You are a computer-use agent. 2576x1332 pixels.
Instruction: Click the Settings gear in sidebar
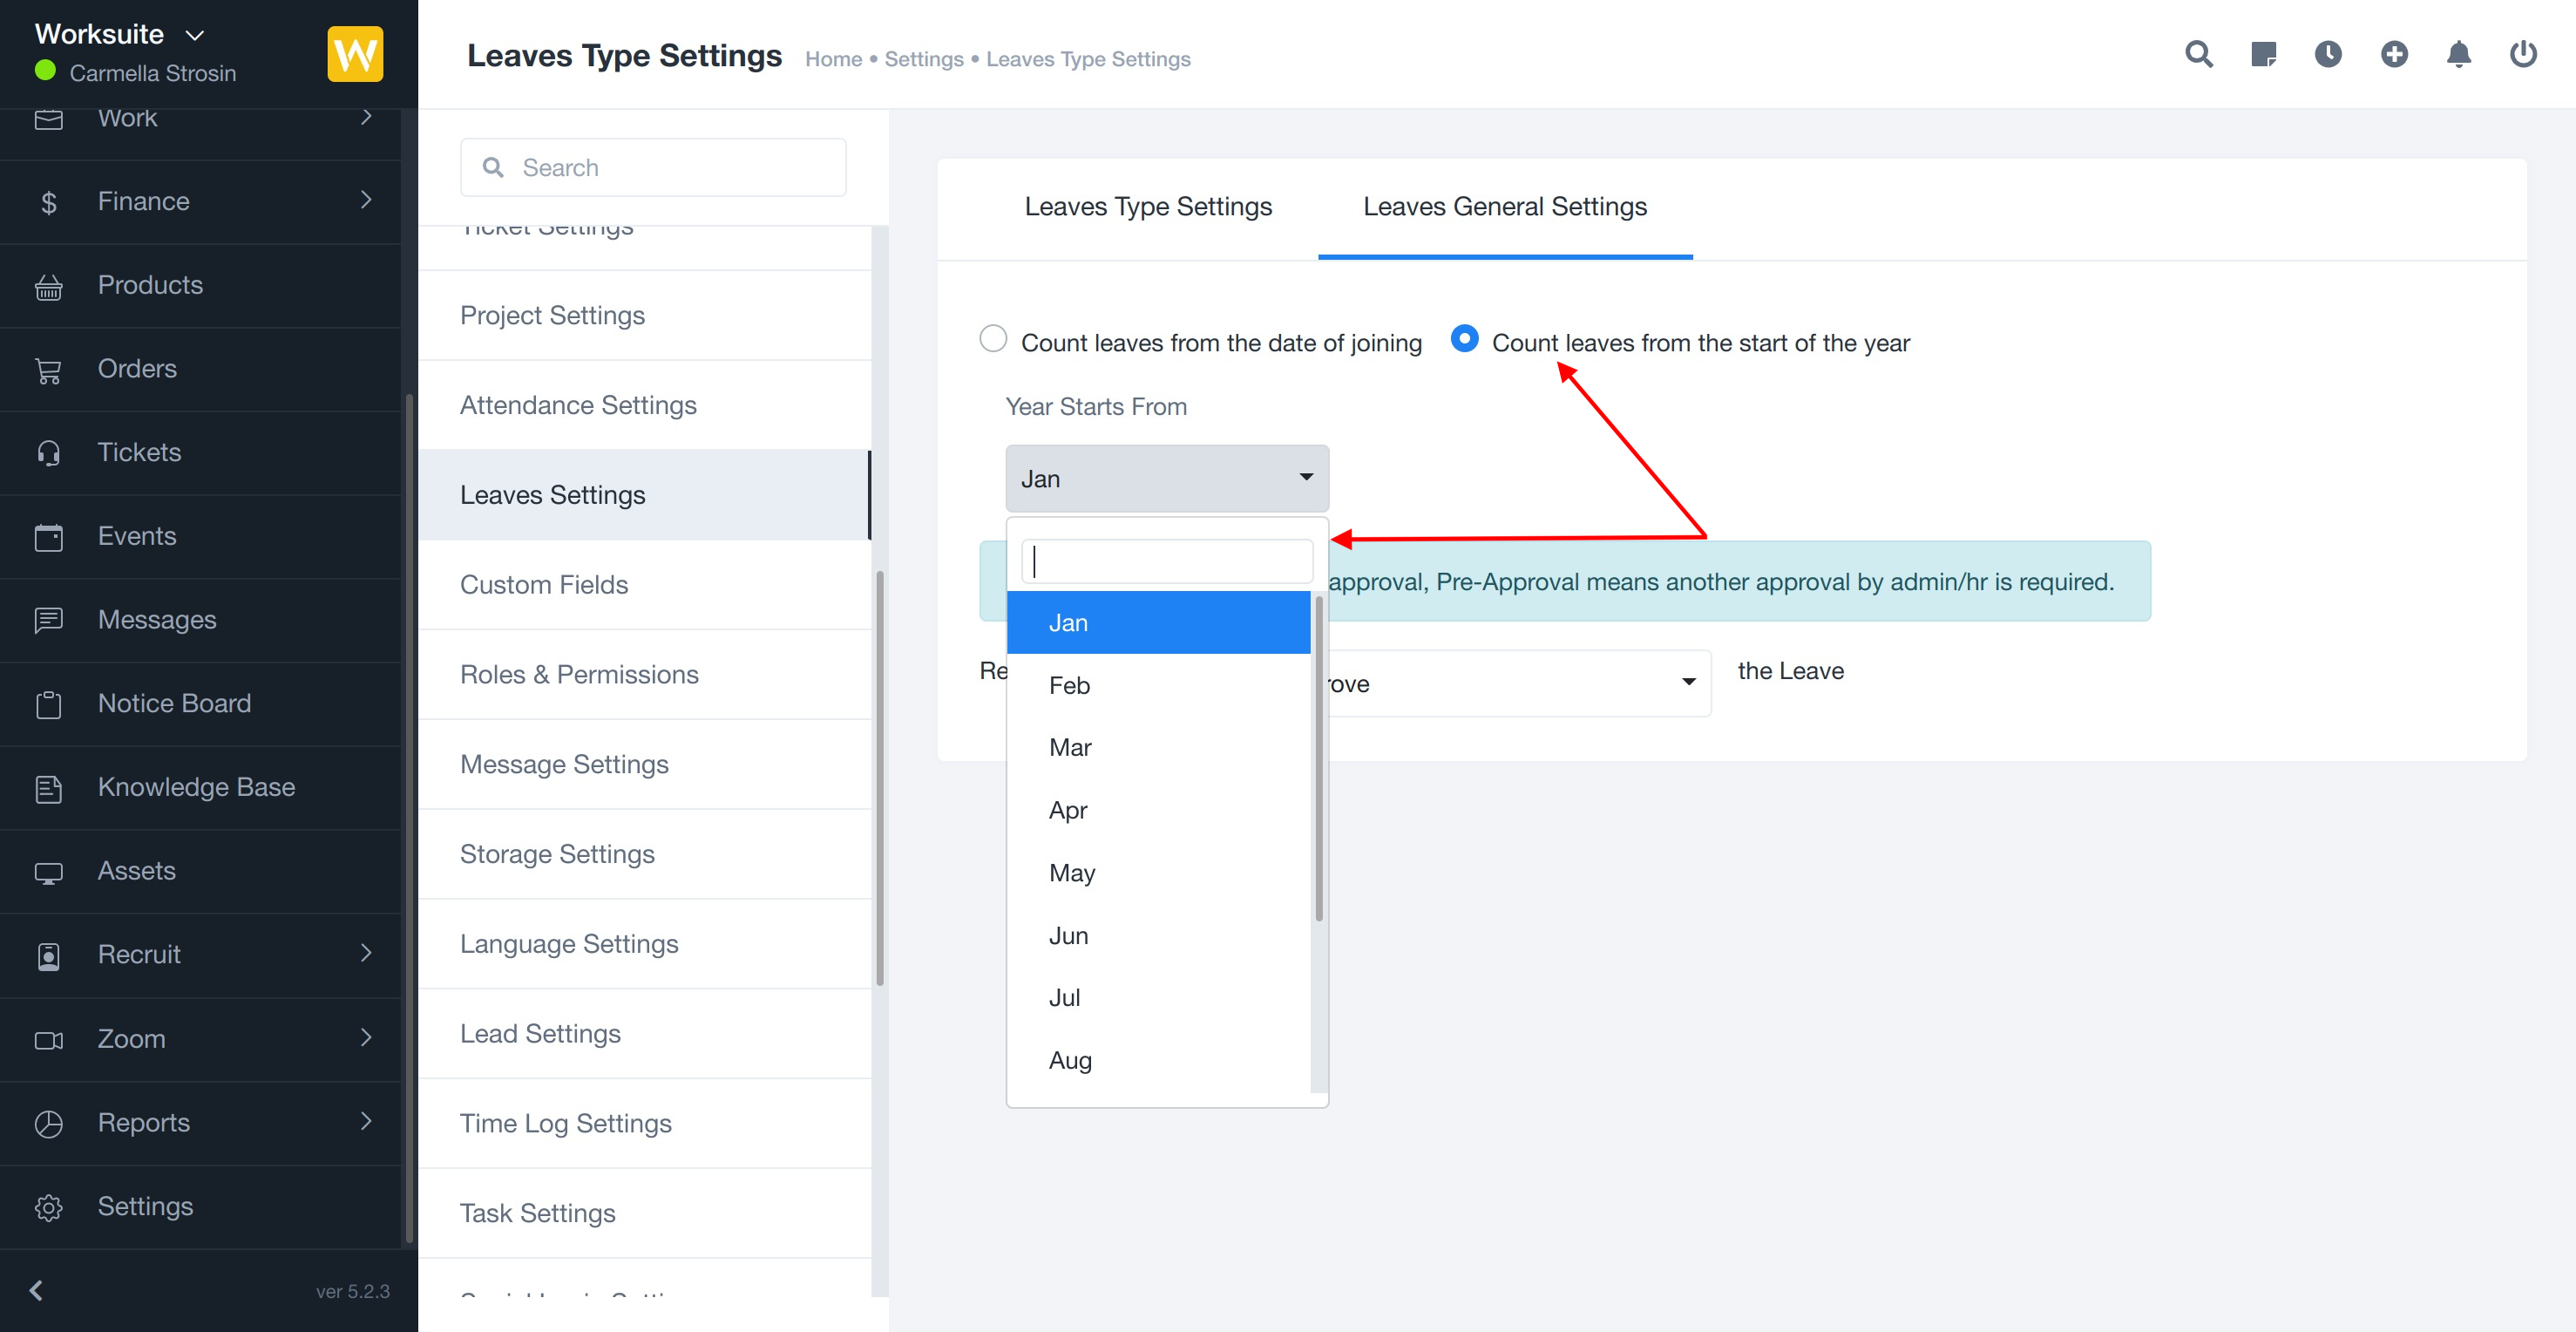(49, 1207)
